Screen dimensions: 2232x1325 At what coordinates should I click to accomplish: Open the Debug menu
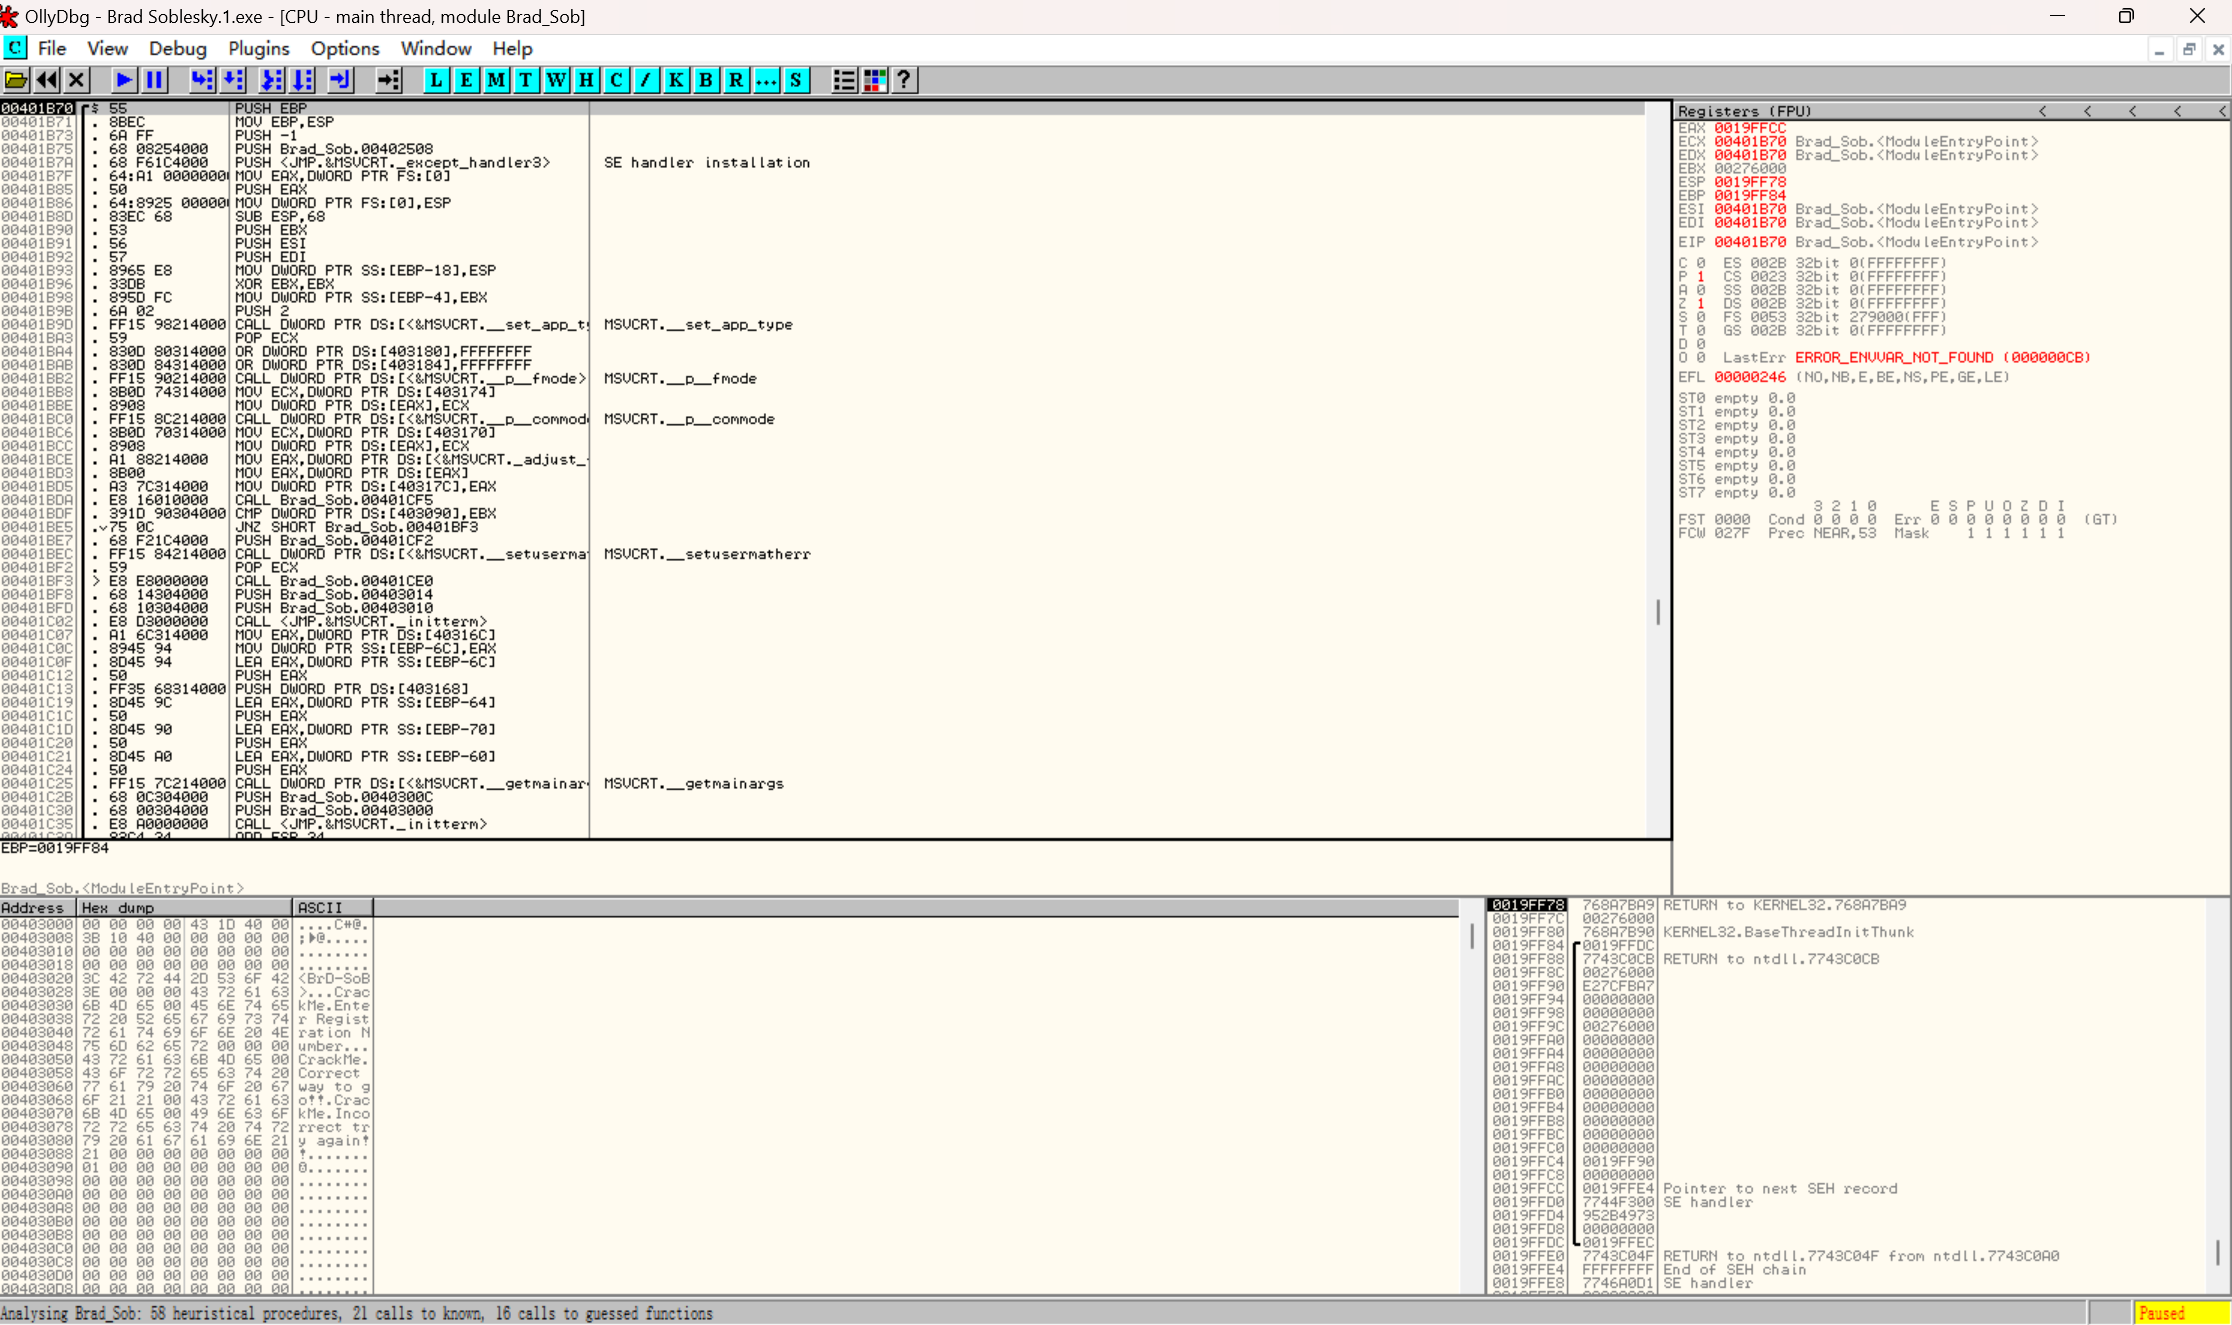click(x=177, y=48)
